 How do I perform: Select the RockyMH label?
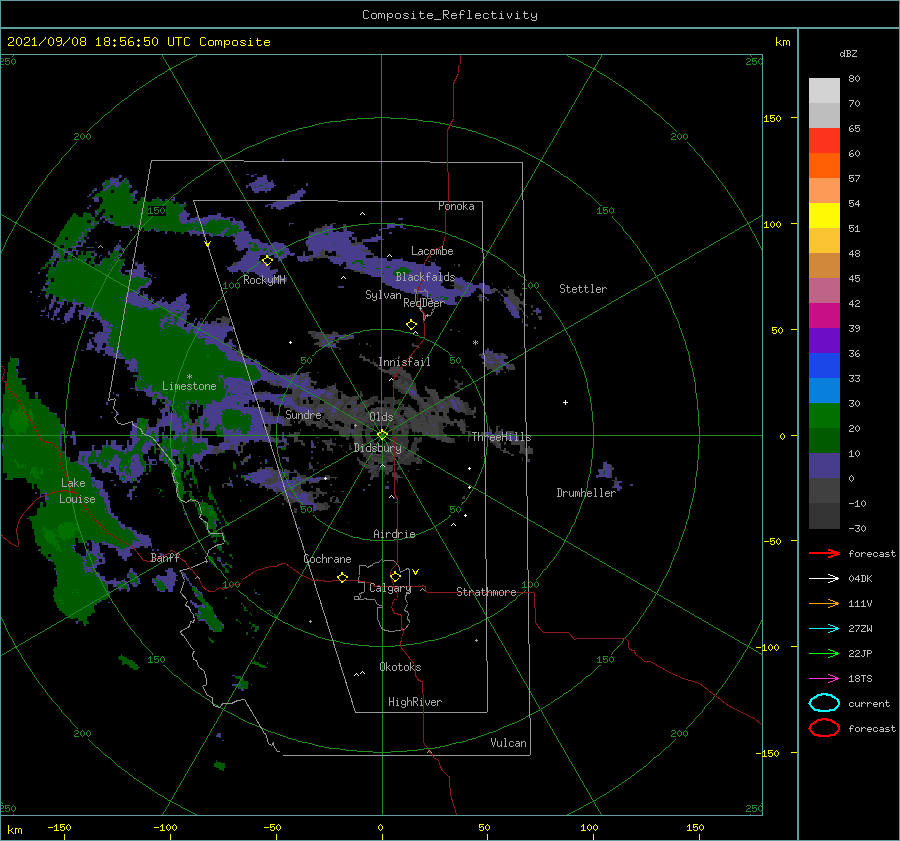coord(264,280)
